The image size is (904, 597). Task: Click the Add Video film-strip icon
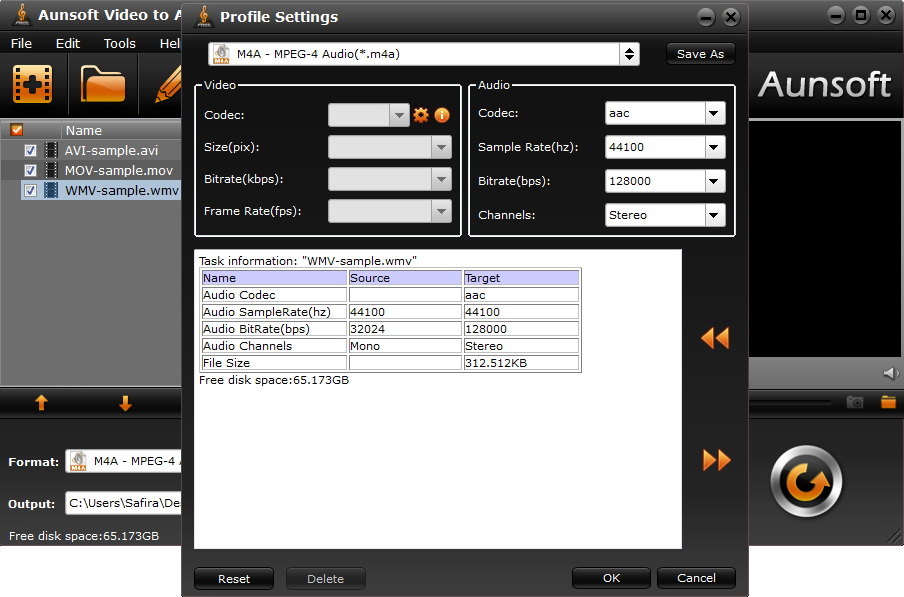pyautogui.click(x=33, y=84)
